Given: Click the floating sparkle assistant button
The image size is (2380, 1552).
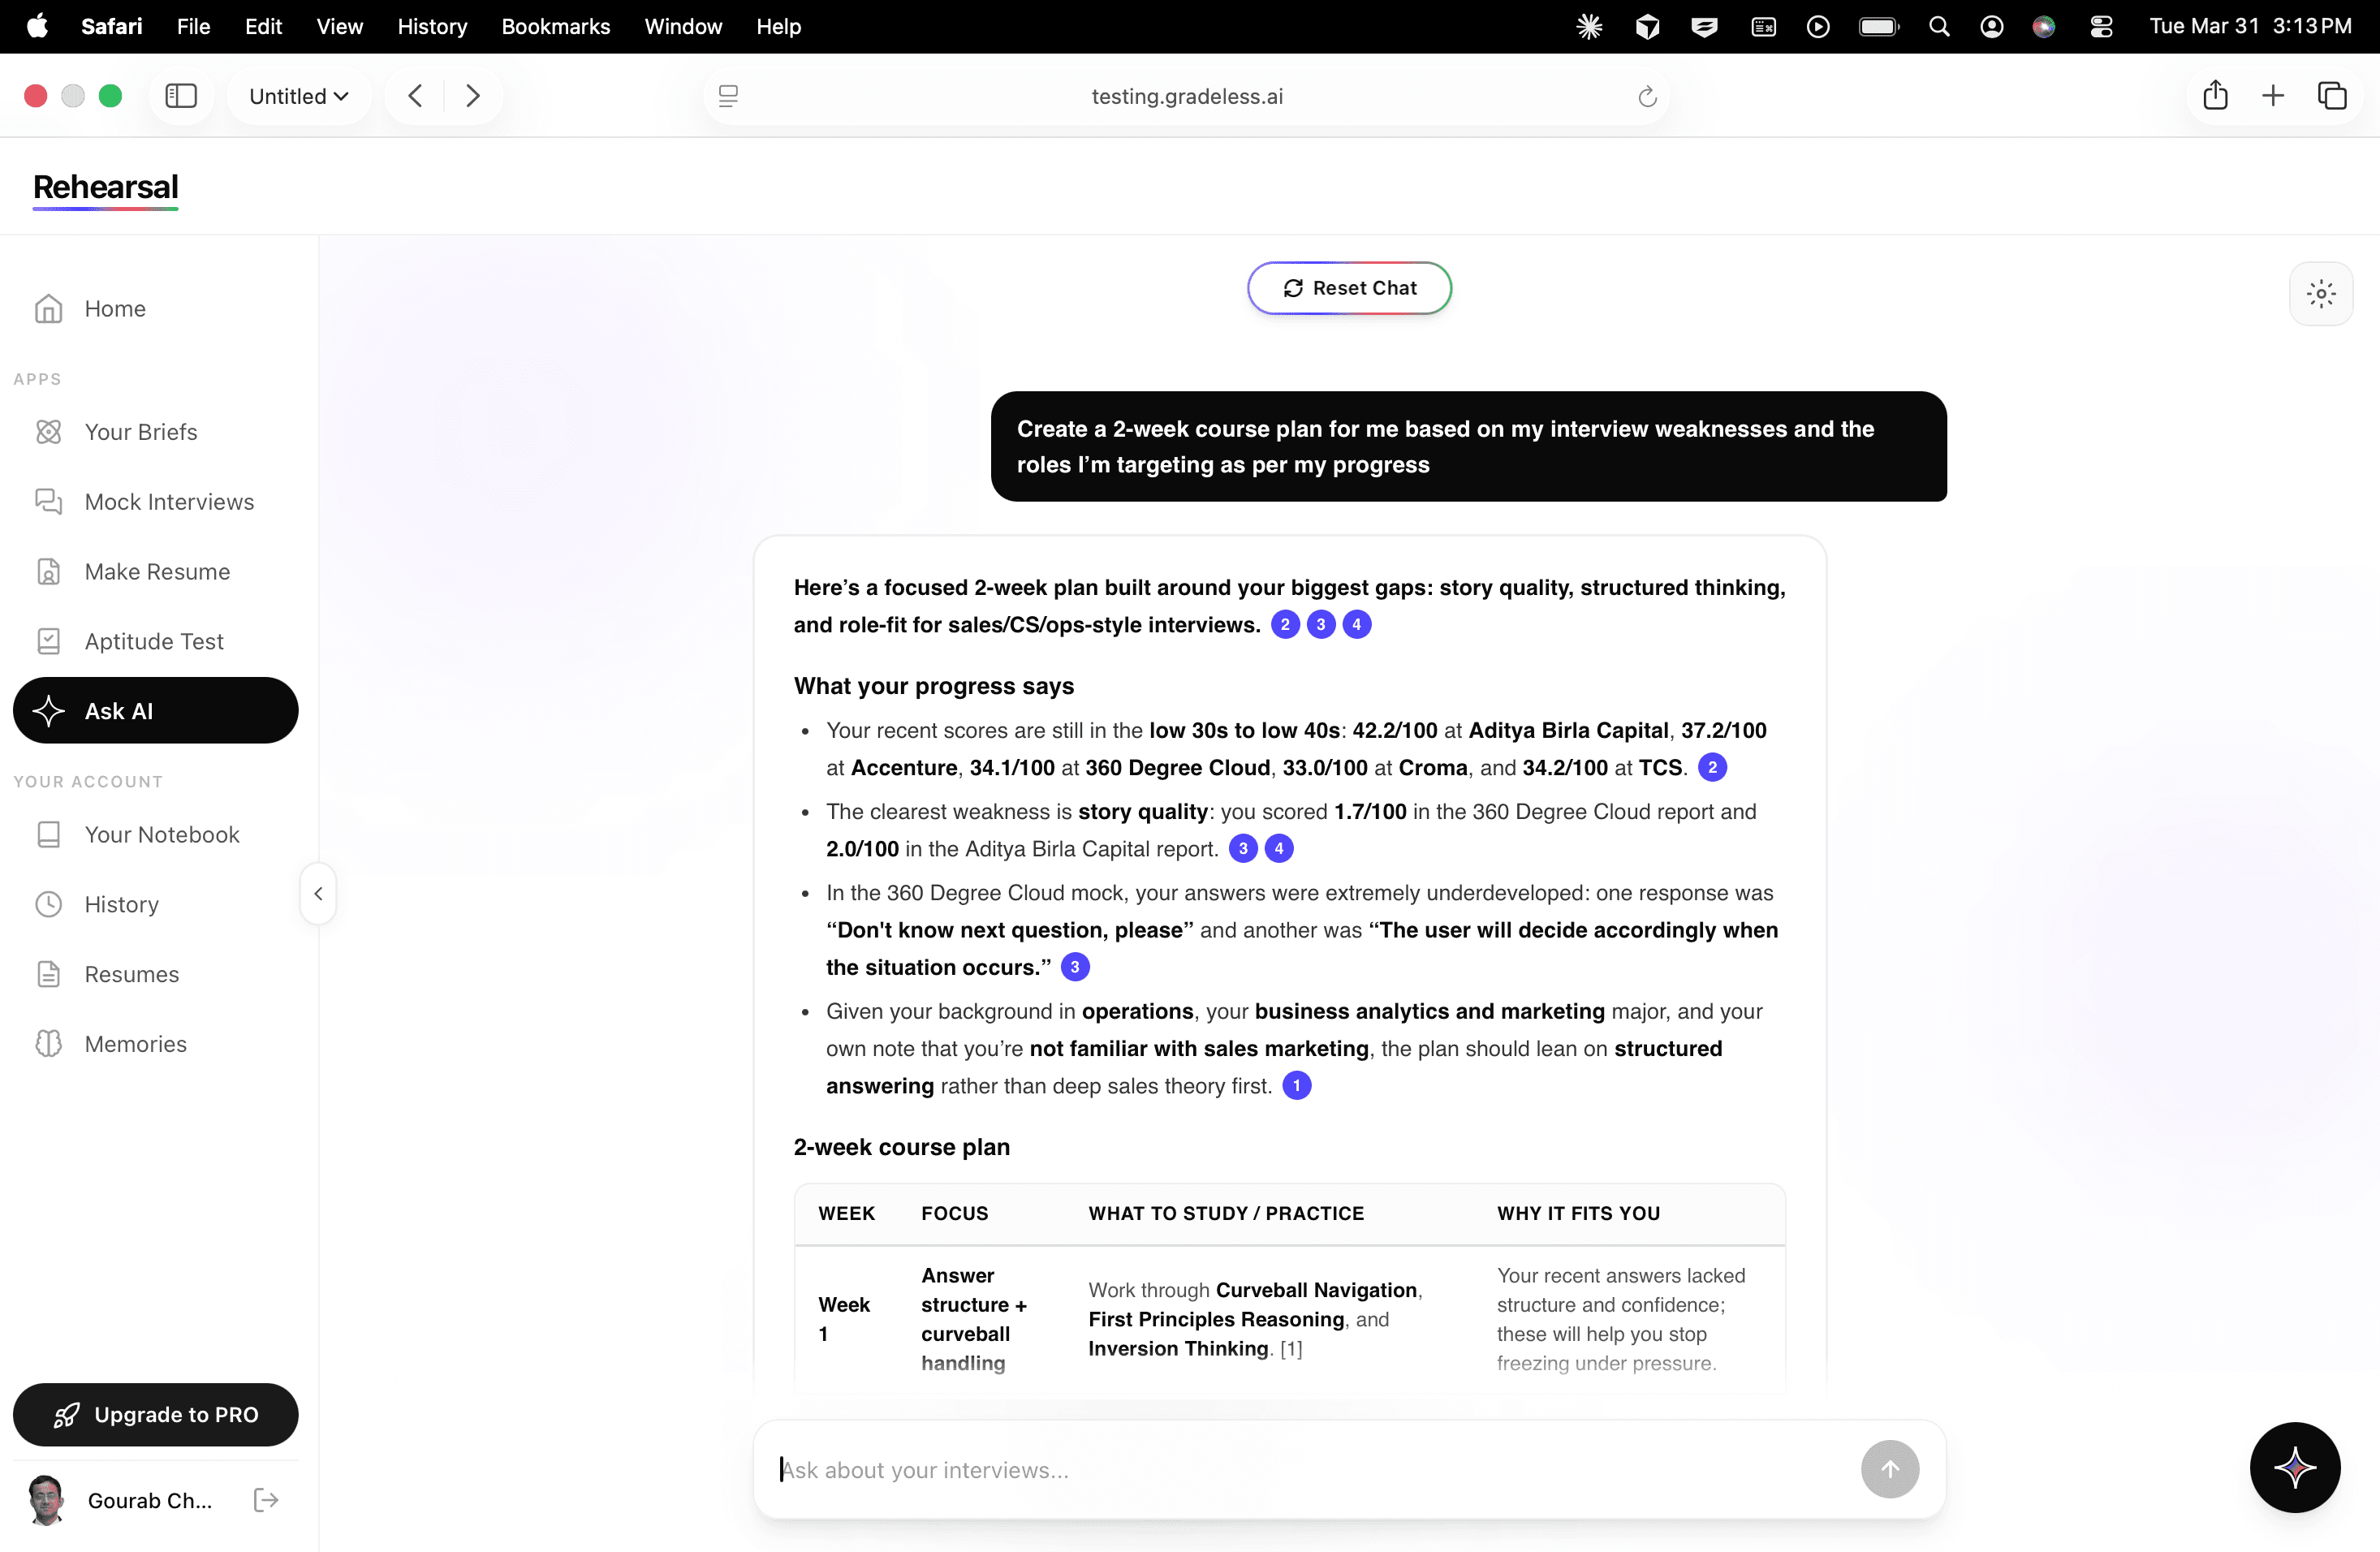Looking at the screenshot, I should pos(2295,1467).
